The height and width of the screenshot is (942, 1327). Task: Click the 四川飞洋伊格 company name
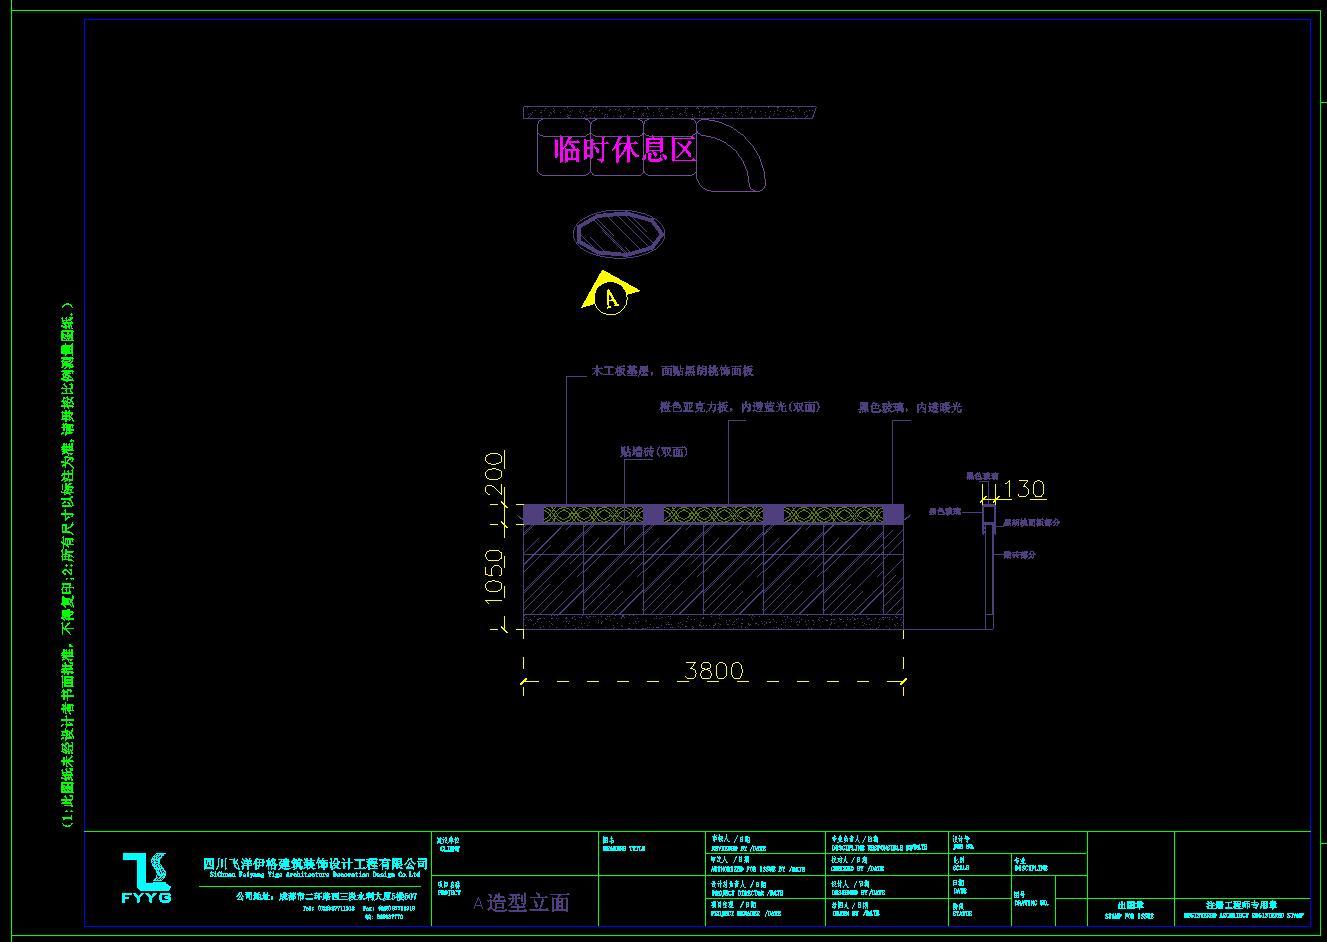point(315,863)
